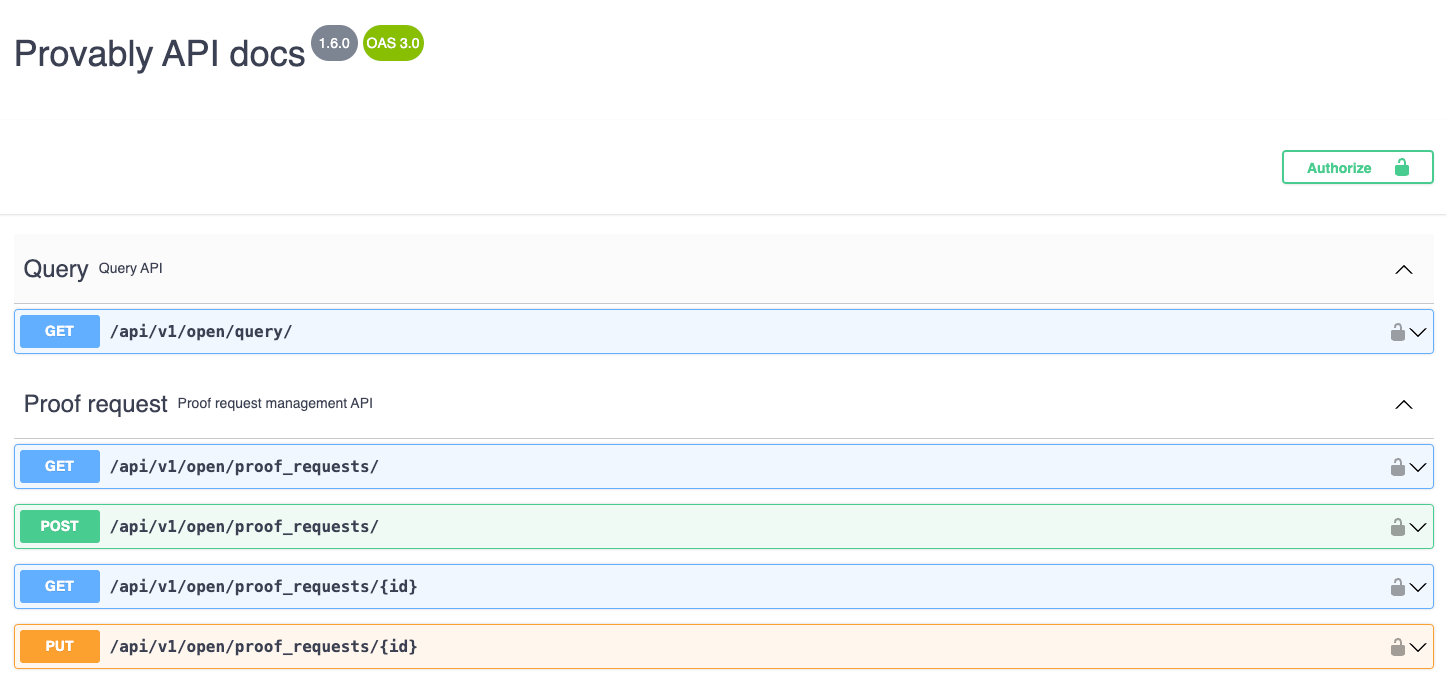Click lock icon on POST proof_requests row
The height and width of the screenshot is (685, 1446).
coord(1397,527)
